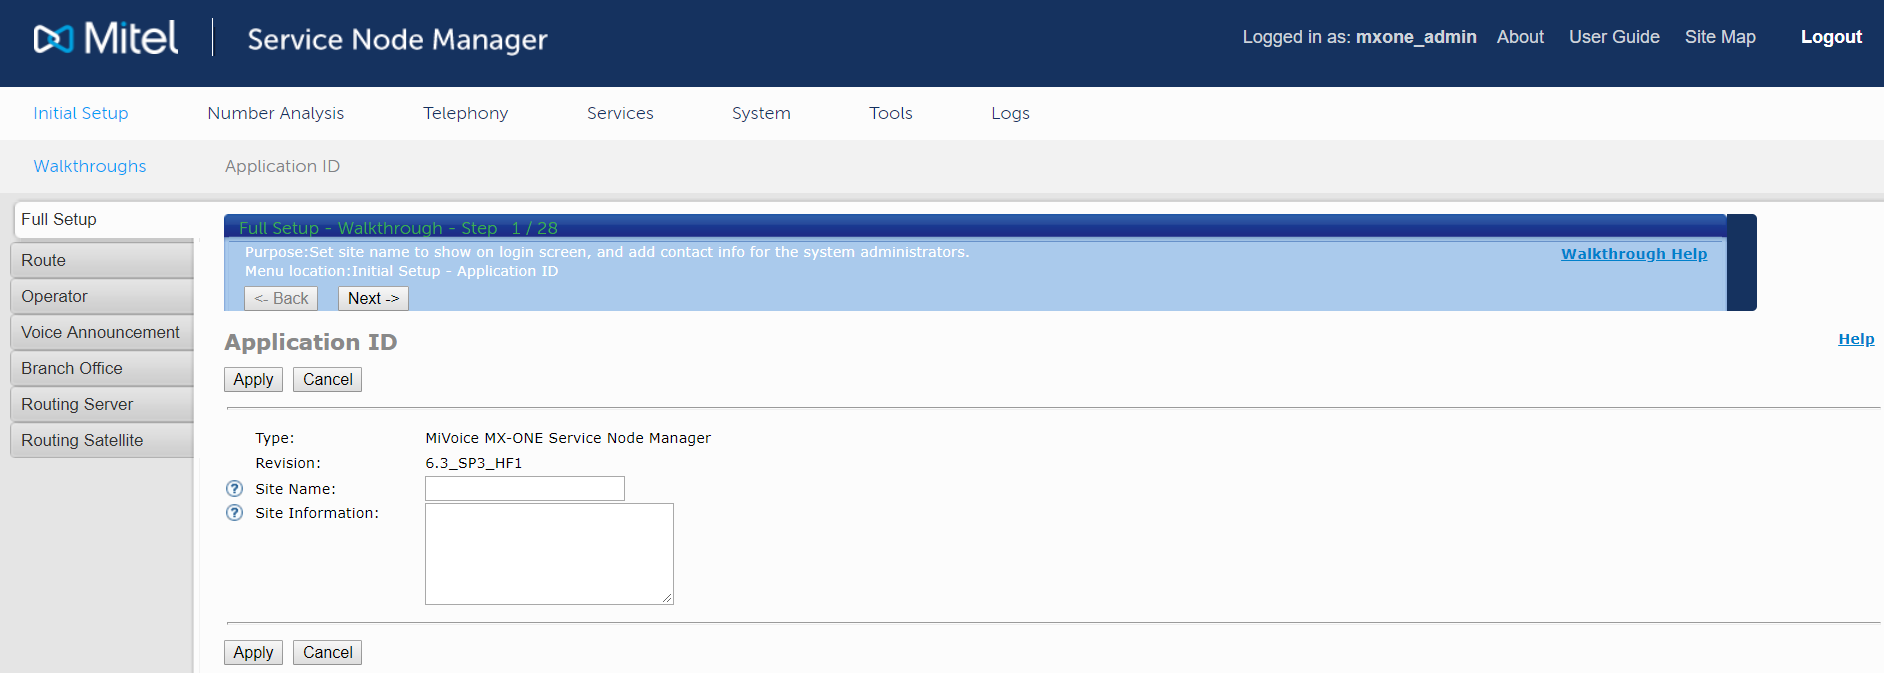Open the Logs menu
The image size is (1884, 673).
(x=1010, y=113)
